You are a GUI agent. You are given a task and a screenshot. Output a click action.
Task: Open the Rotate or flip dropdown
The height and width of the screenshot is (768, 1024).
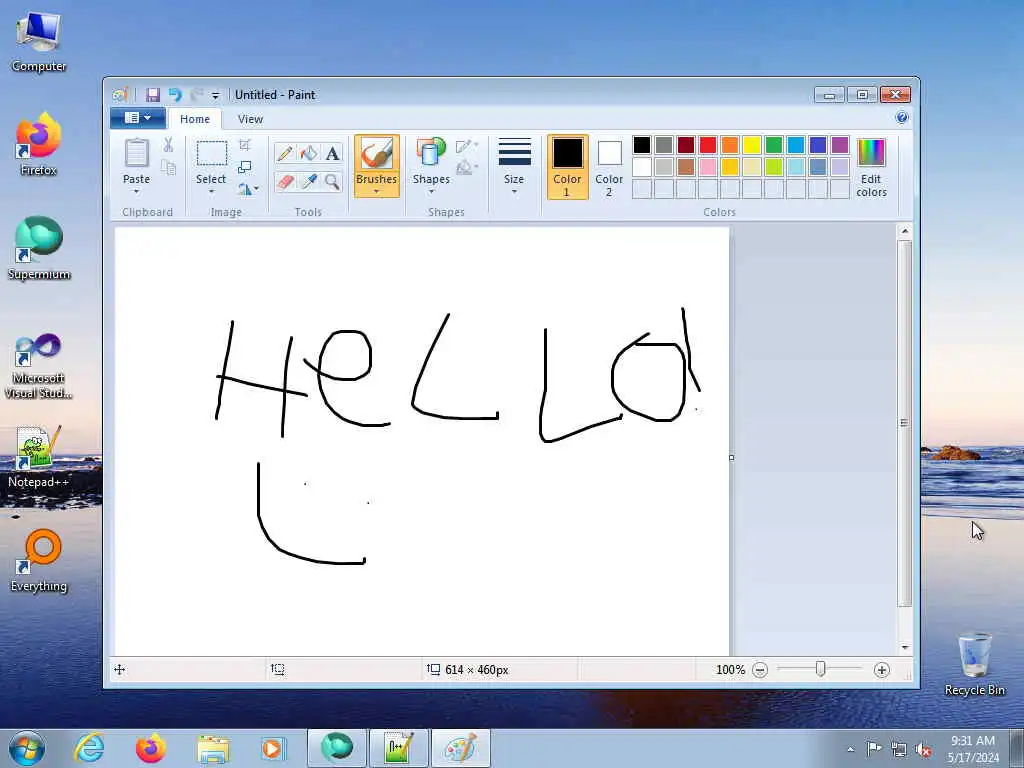(248, 189)
